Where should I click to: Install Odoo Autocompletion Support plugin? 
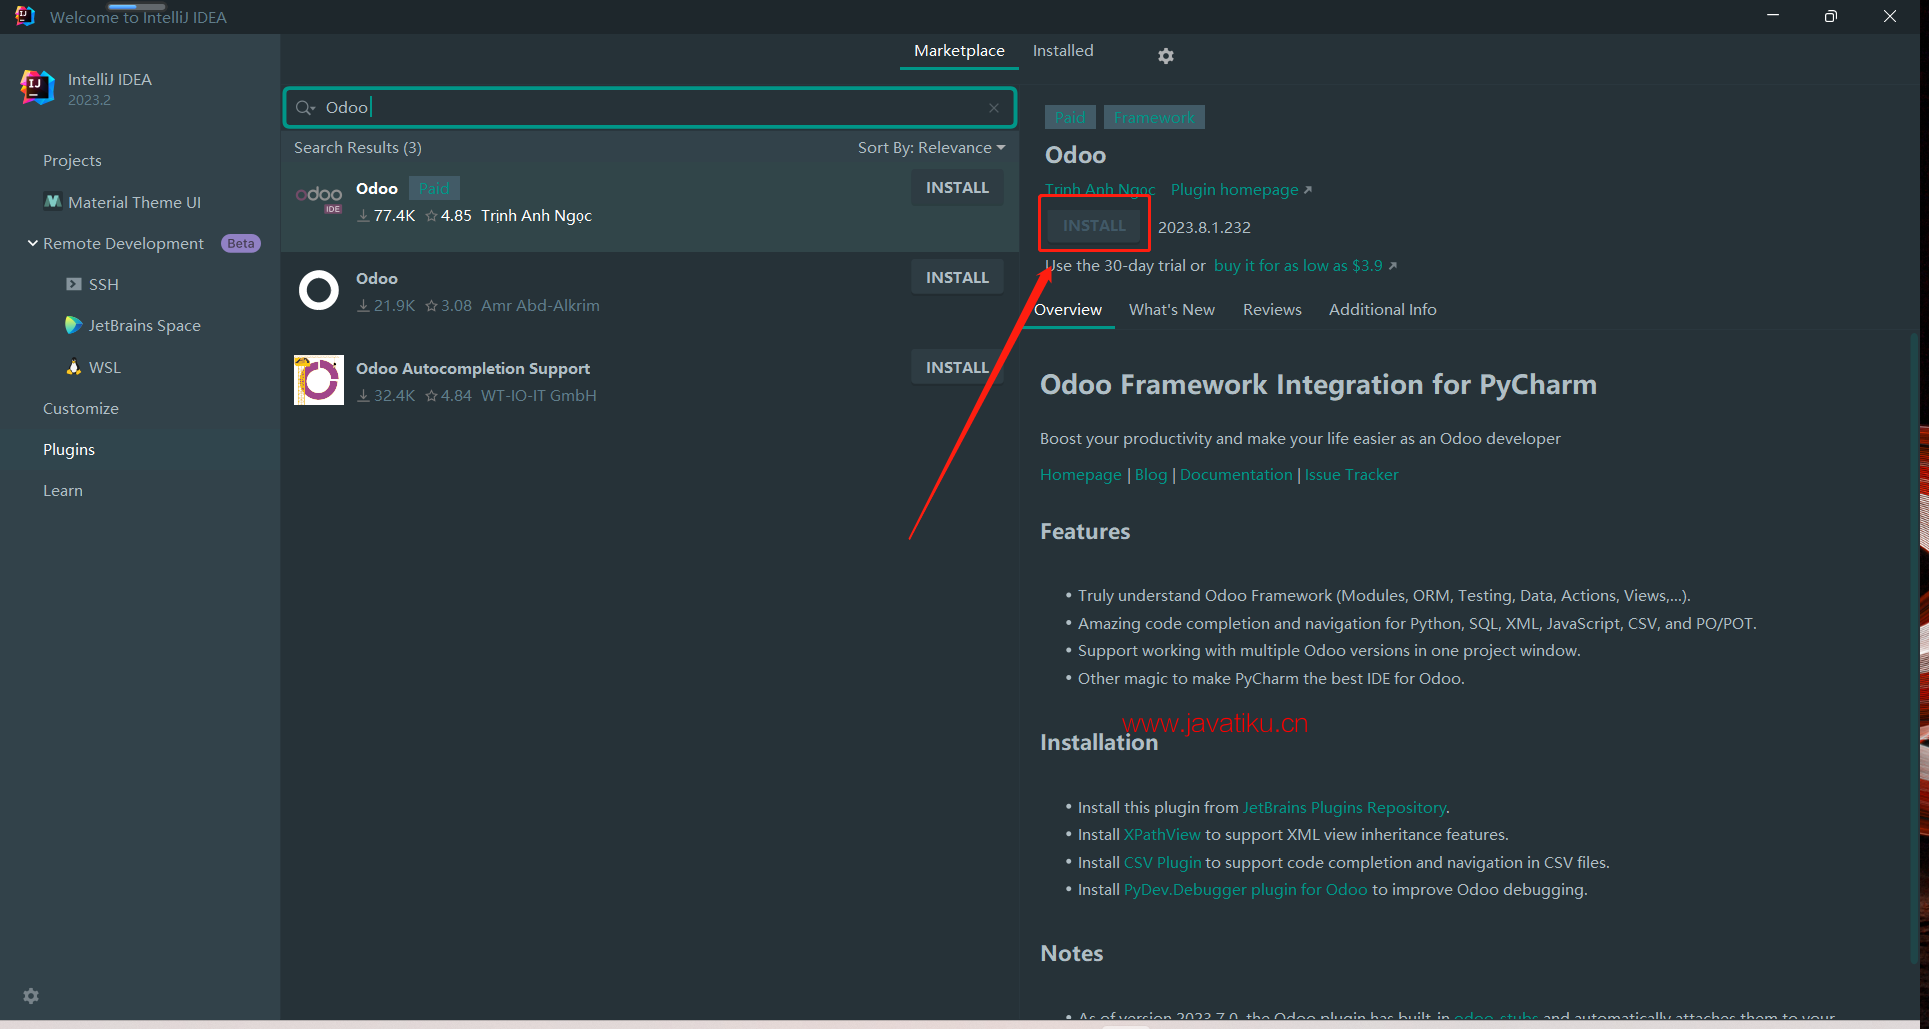point(956,368)
